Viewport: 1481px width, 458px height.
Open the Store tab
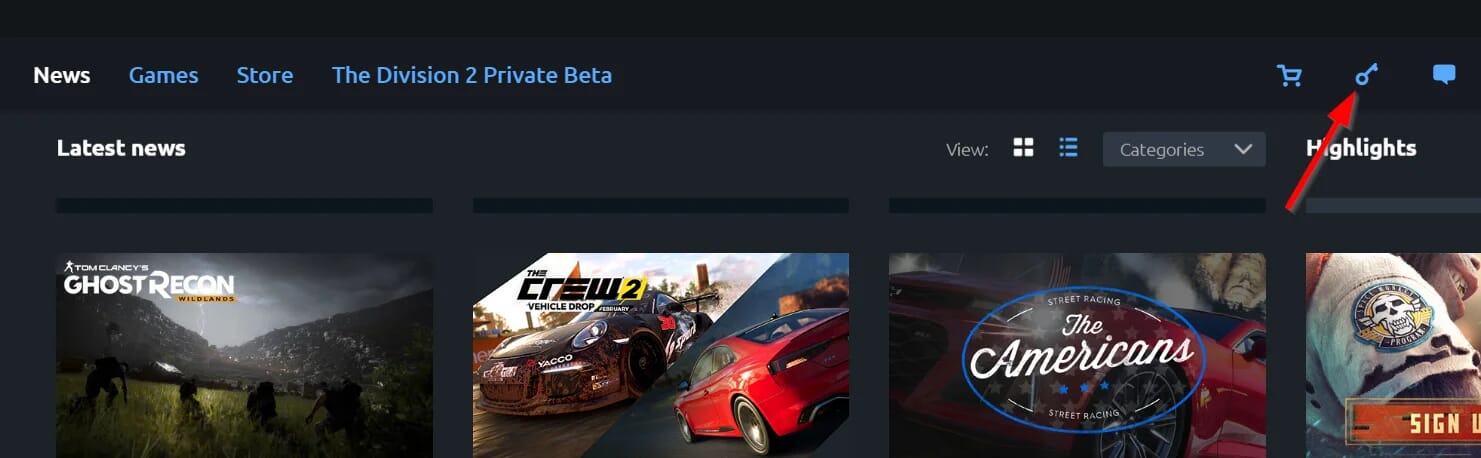[x=265, y=75]
